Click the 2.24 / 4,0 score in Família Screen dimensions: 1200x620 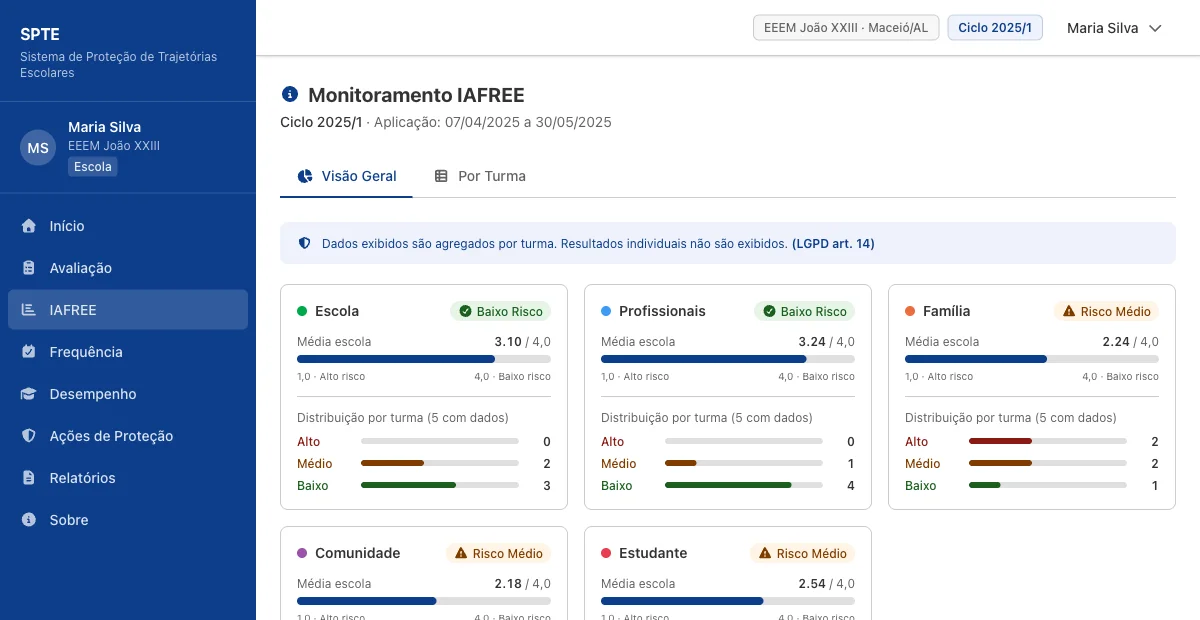tap(1130, 341)
